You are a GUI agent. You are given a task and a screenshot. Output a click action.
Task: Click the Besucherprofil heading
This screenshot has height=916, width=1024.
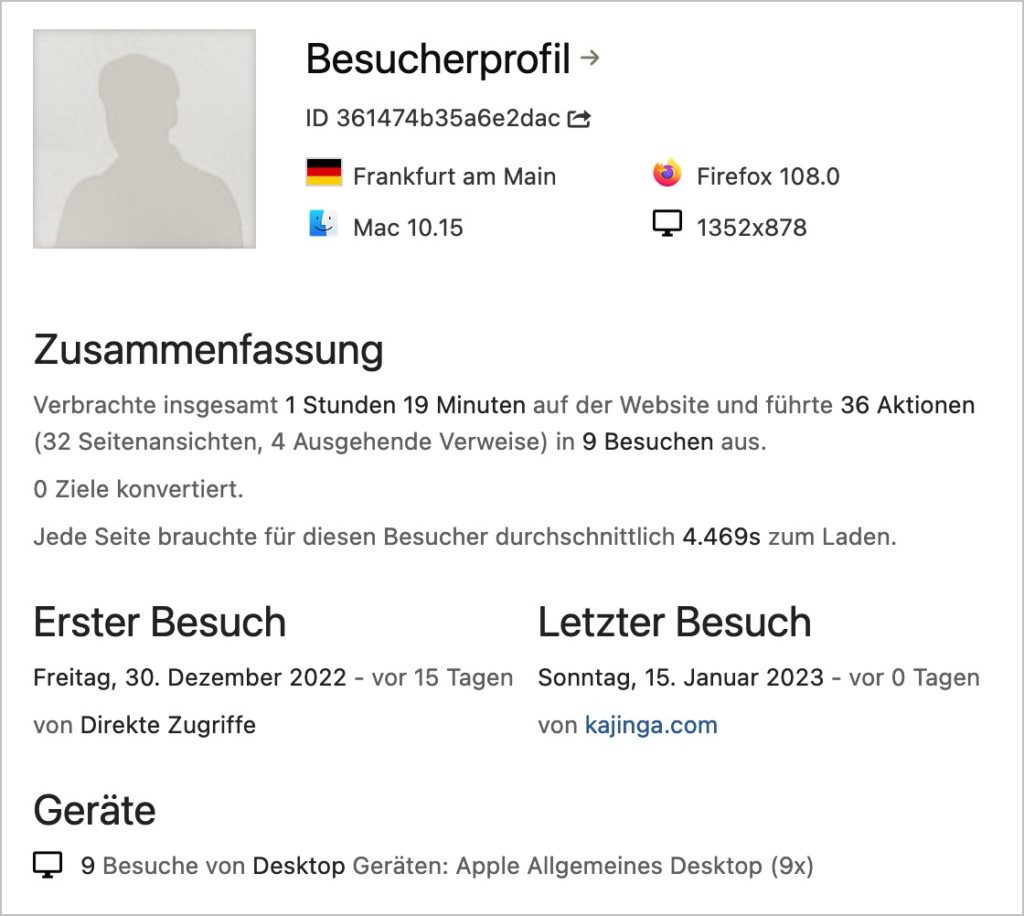tap(438, 59)
